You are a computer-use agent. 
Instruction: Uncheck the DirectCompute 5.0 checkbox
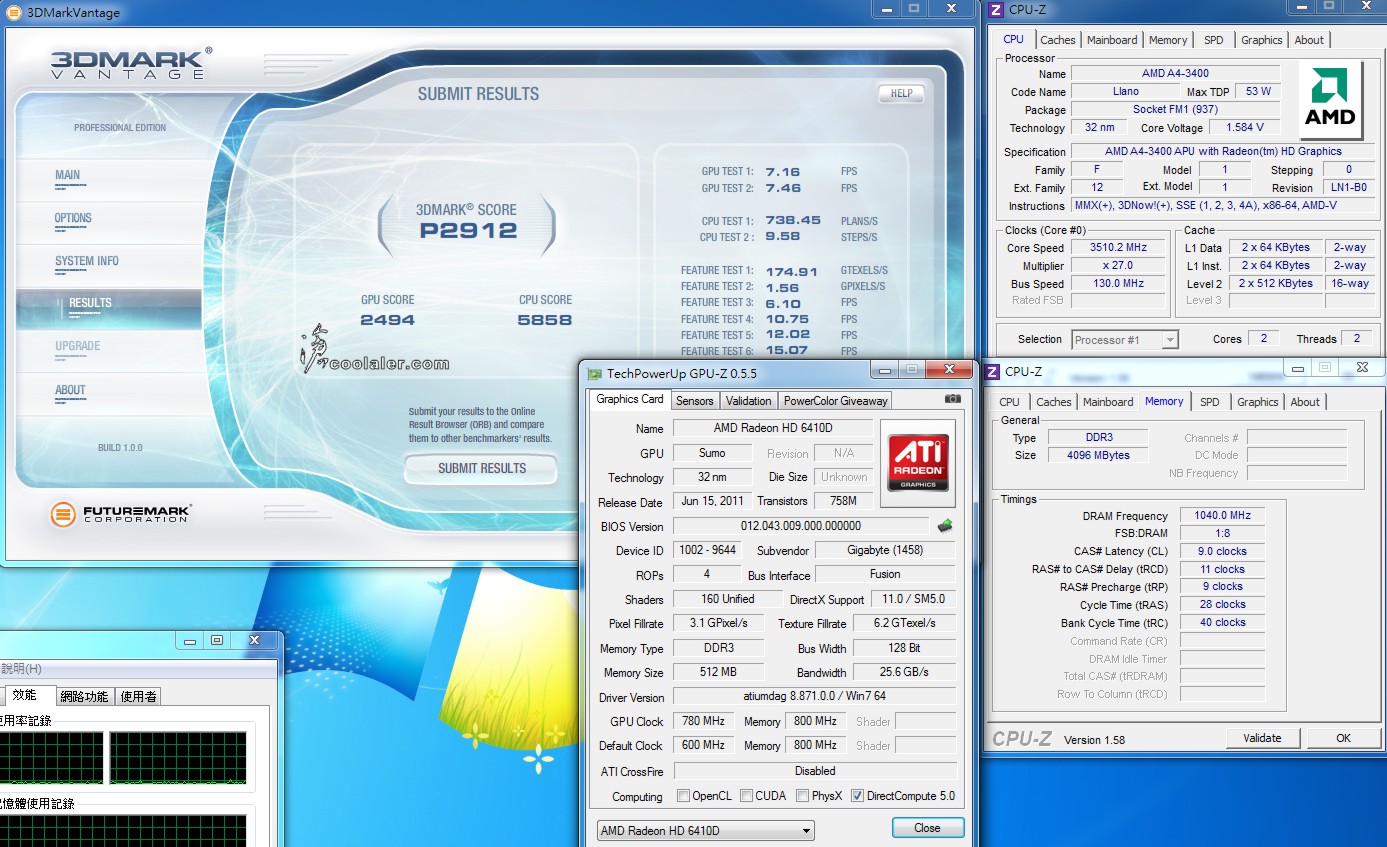point(857,796)
